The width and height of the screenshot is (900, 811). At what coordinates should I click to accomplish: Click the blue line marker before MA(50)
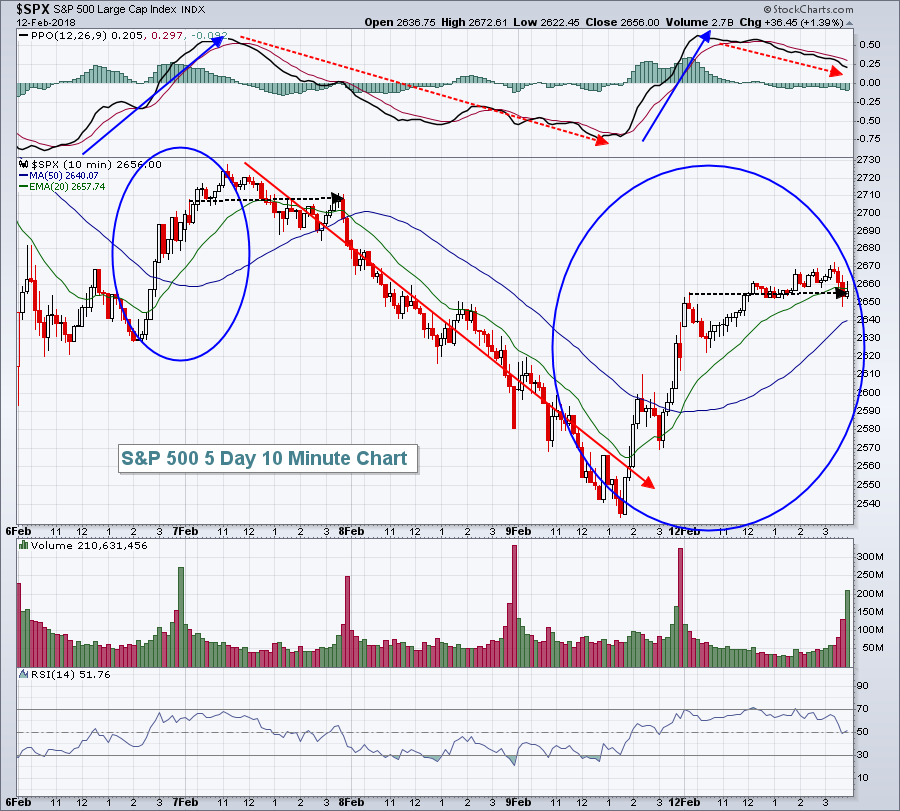[x=24, y=176]
